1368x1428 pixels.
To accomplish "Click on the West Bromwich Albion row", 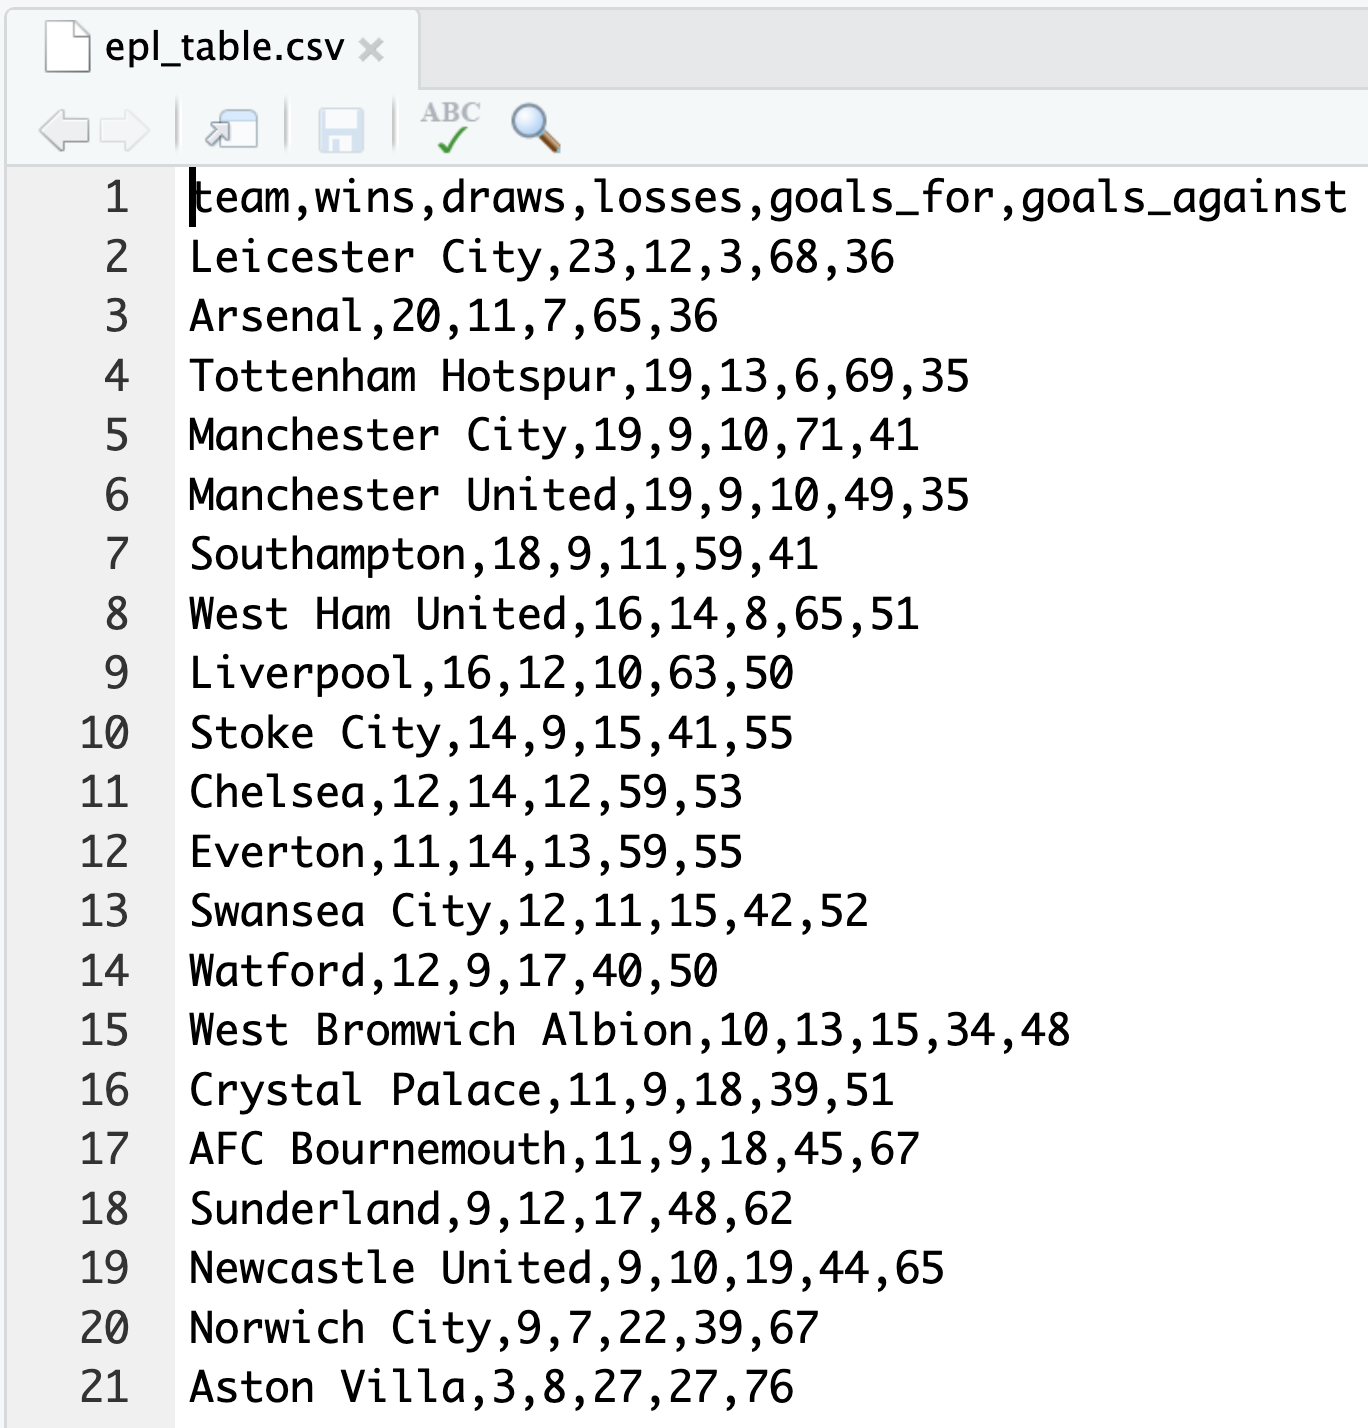I will pyautogui.click(x=630, y=1030).
